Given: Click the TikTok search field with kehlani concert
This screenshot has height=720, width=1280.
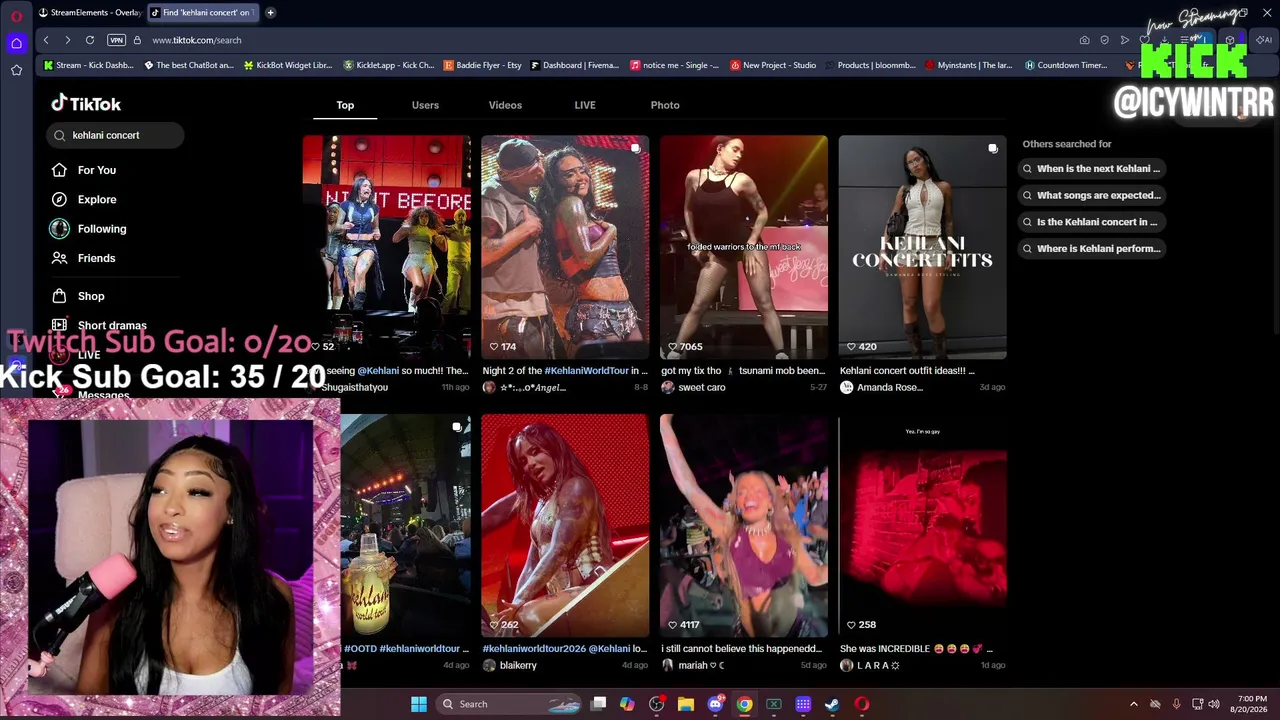Looking at the screenshot, I should [x=115, y=135].
